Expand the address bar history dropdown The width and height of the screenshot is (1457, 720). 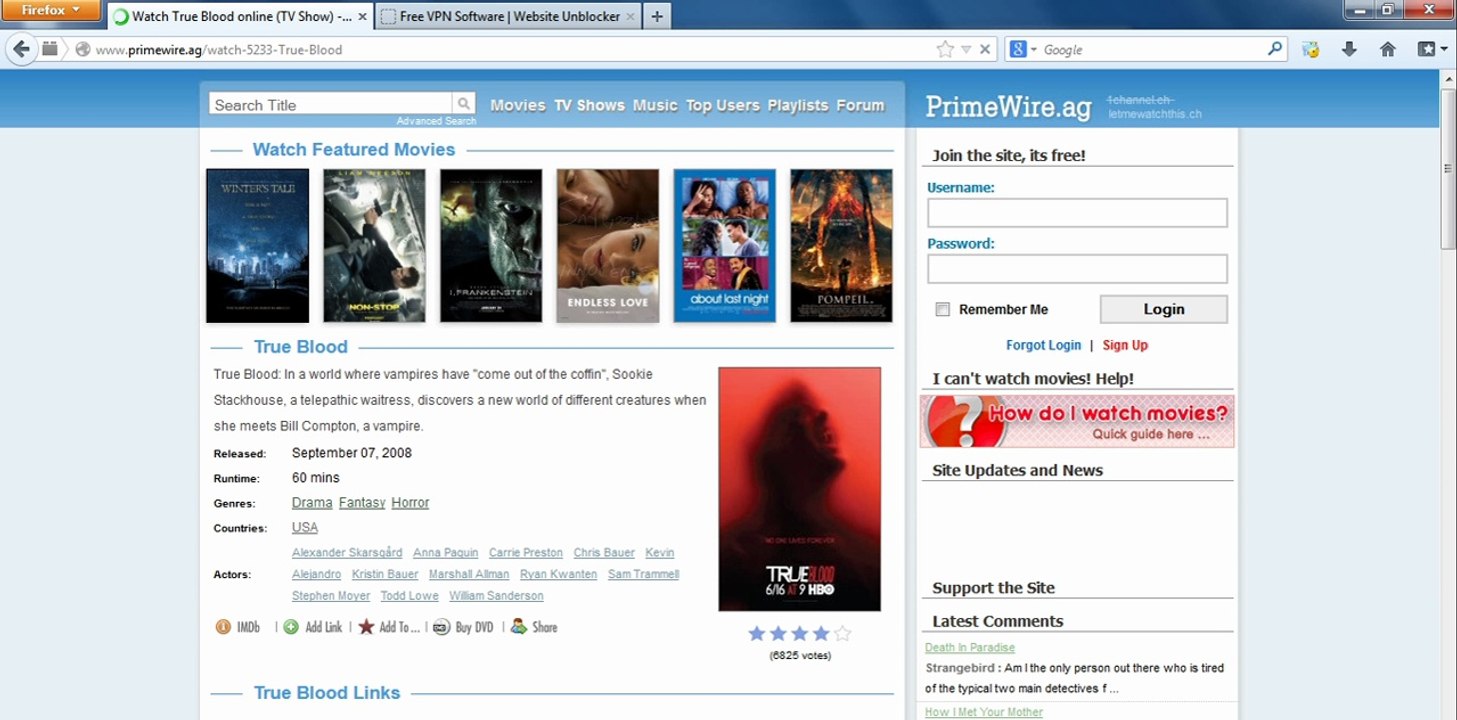click(x=966, y=49)
